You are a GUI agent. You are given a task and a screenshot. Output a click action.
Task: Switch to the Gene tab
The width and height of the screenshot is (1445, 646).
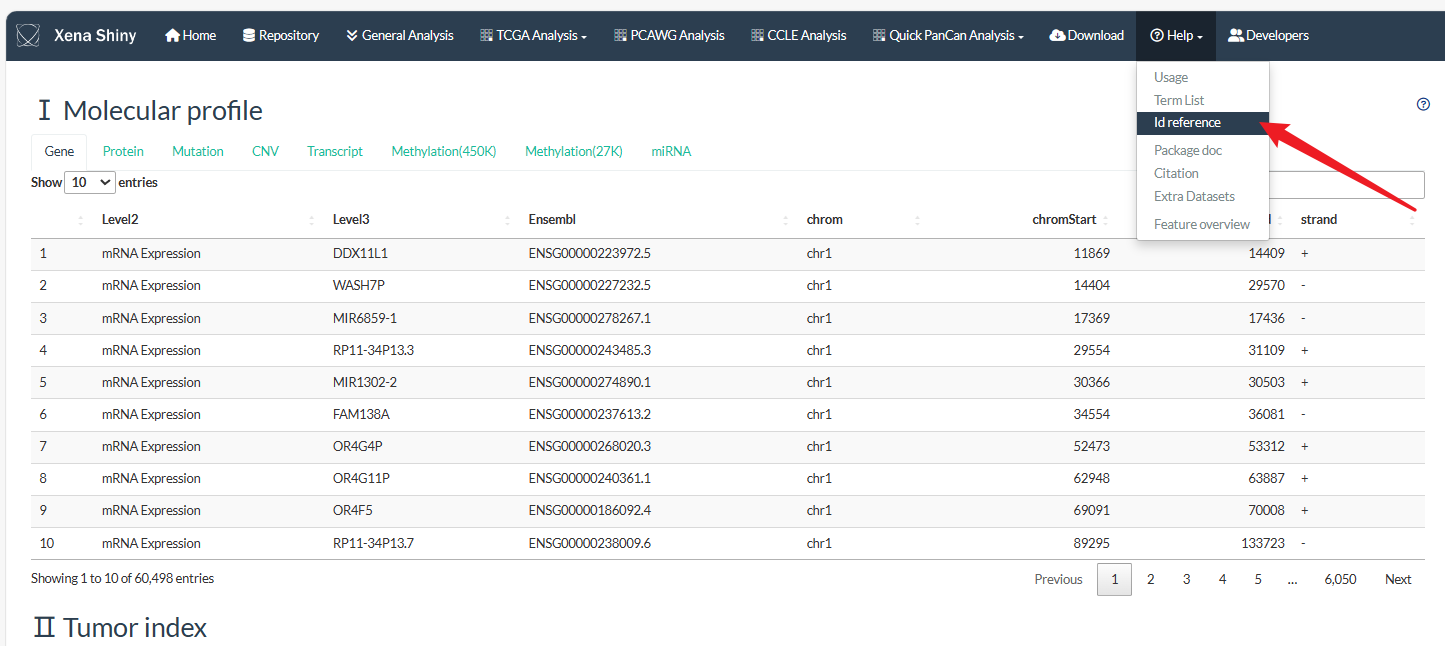tap(59, 151)
